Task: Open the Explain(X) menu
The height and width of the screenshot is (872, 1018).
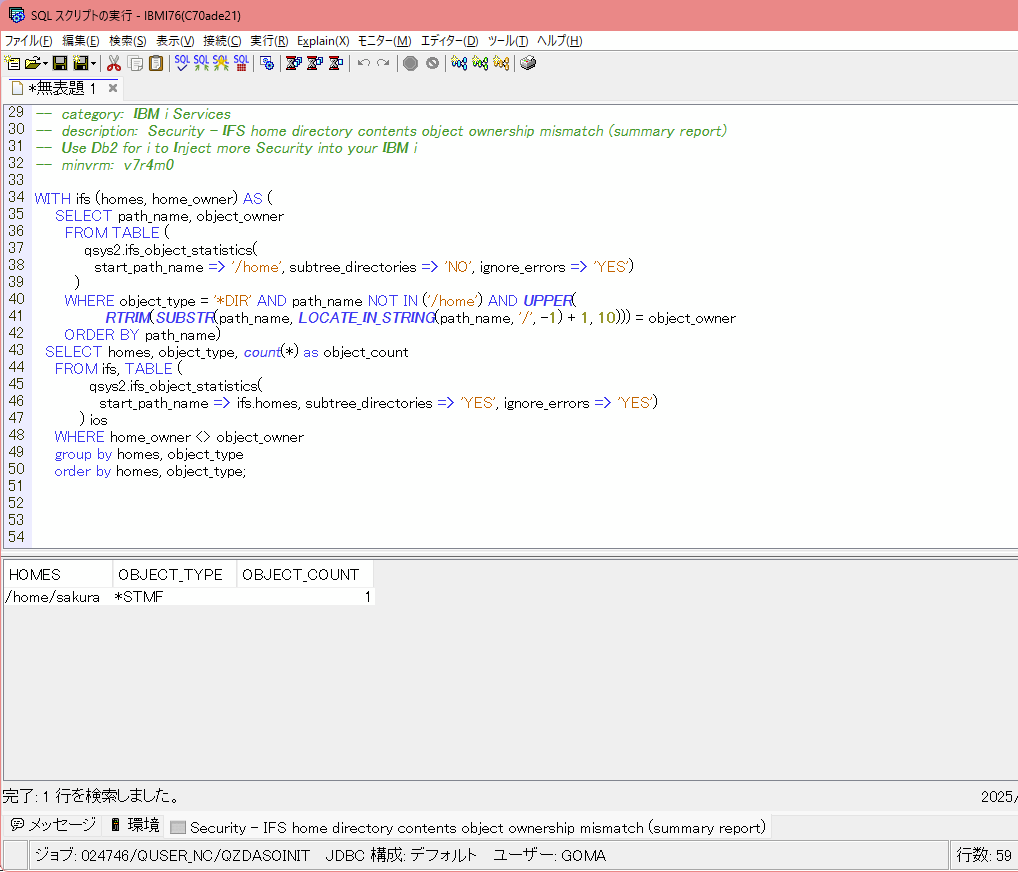Action: coord(323,41)
